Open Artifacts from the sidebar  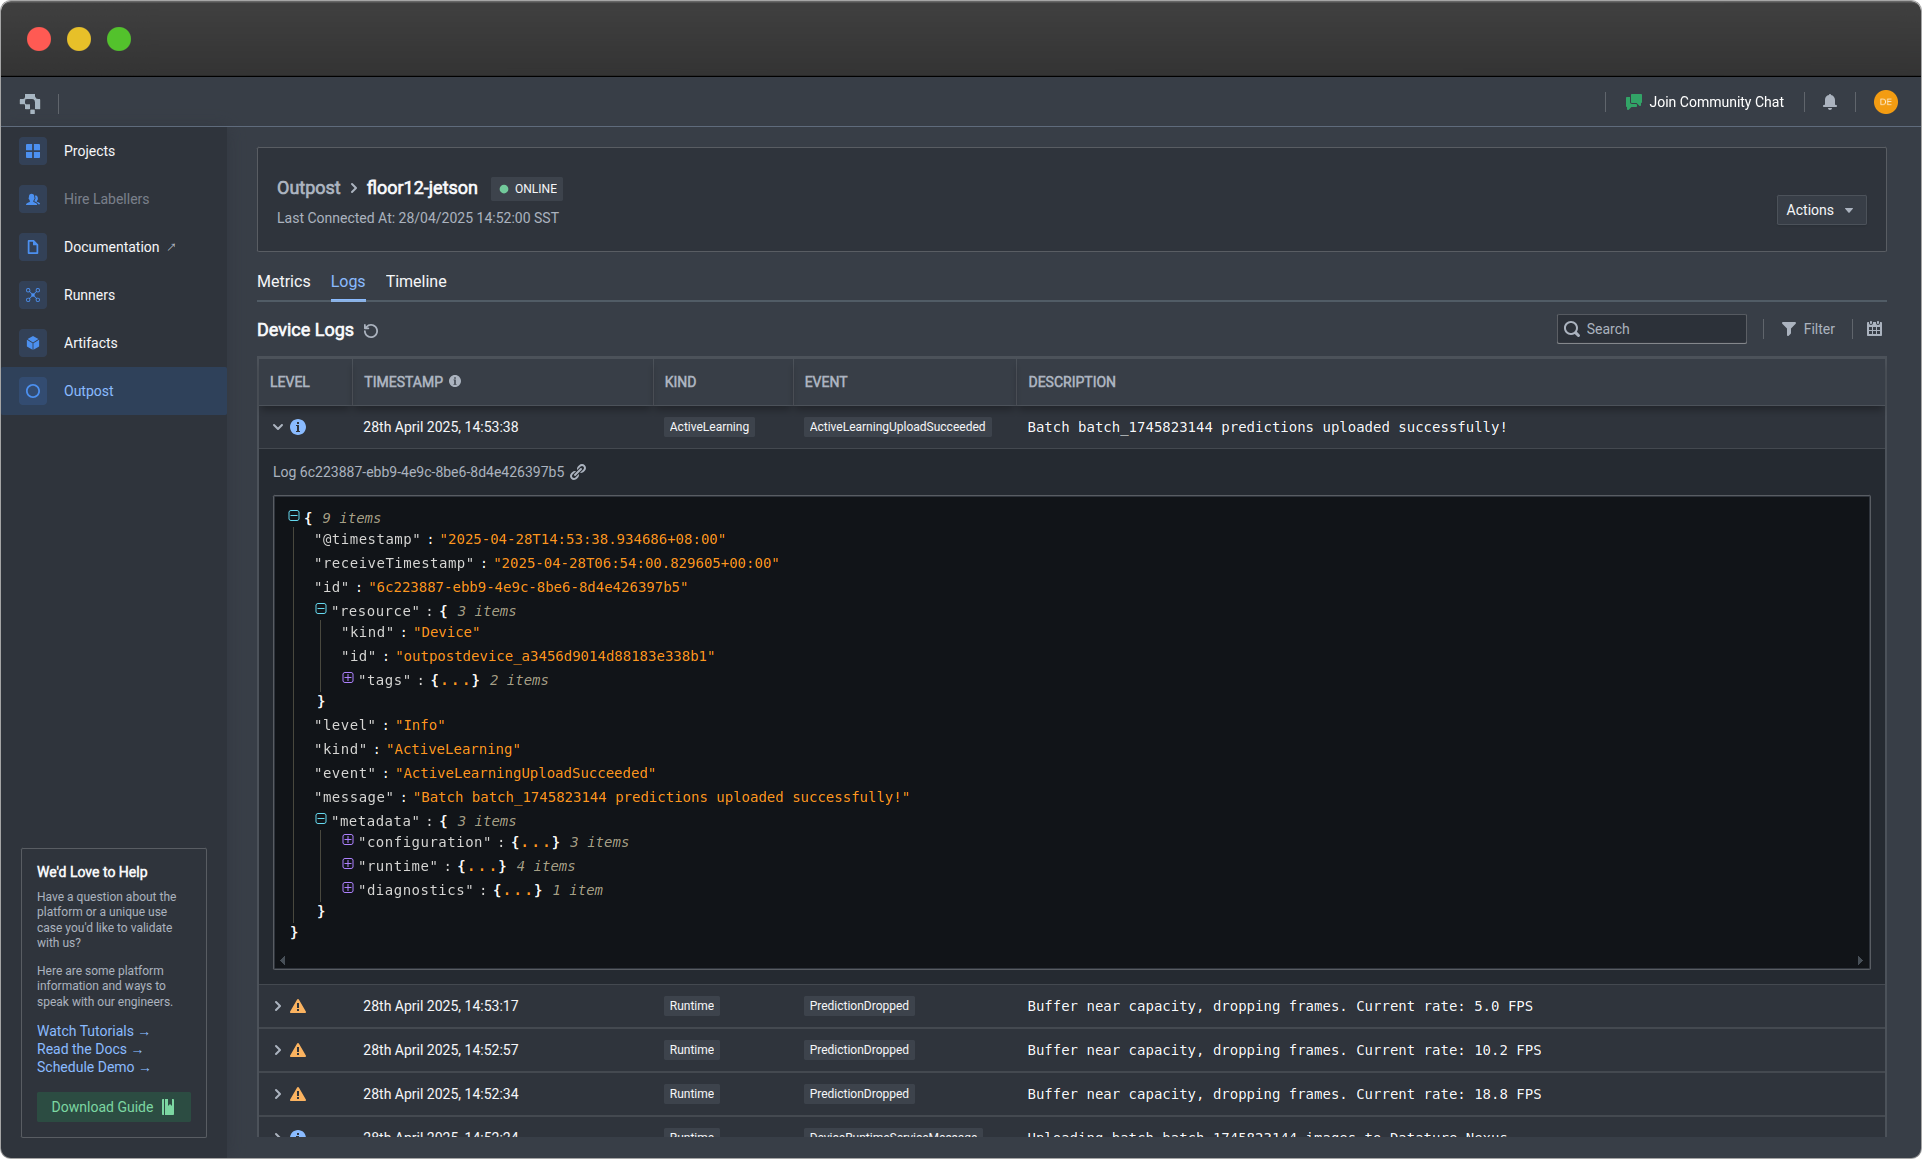click(90, 343)
